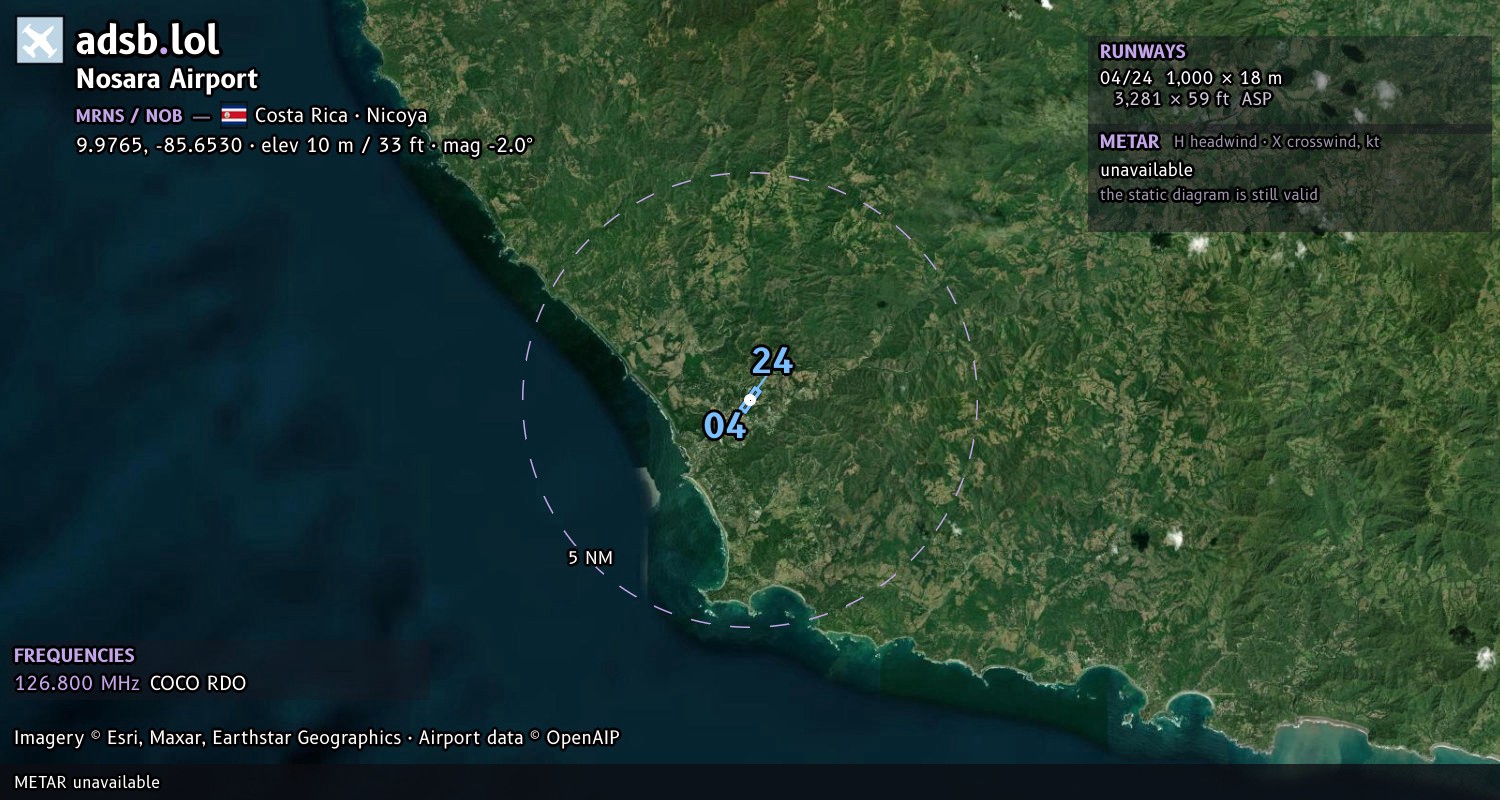
Task: Click the MRNS / NOB airport code
Action: click(129, 115)
